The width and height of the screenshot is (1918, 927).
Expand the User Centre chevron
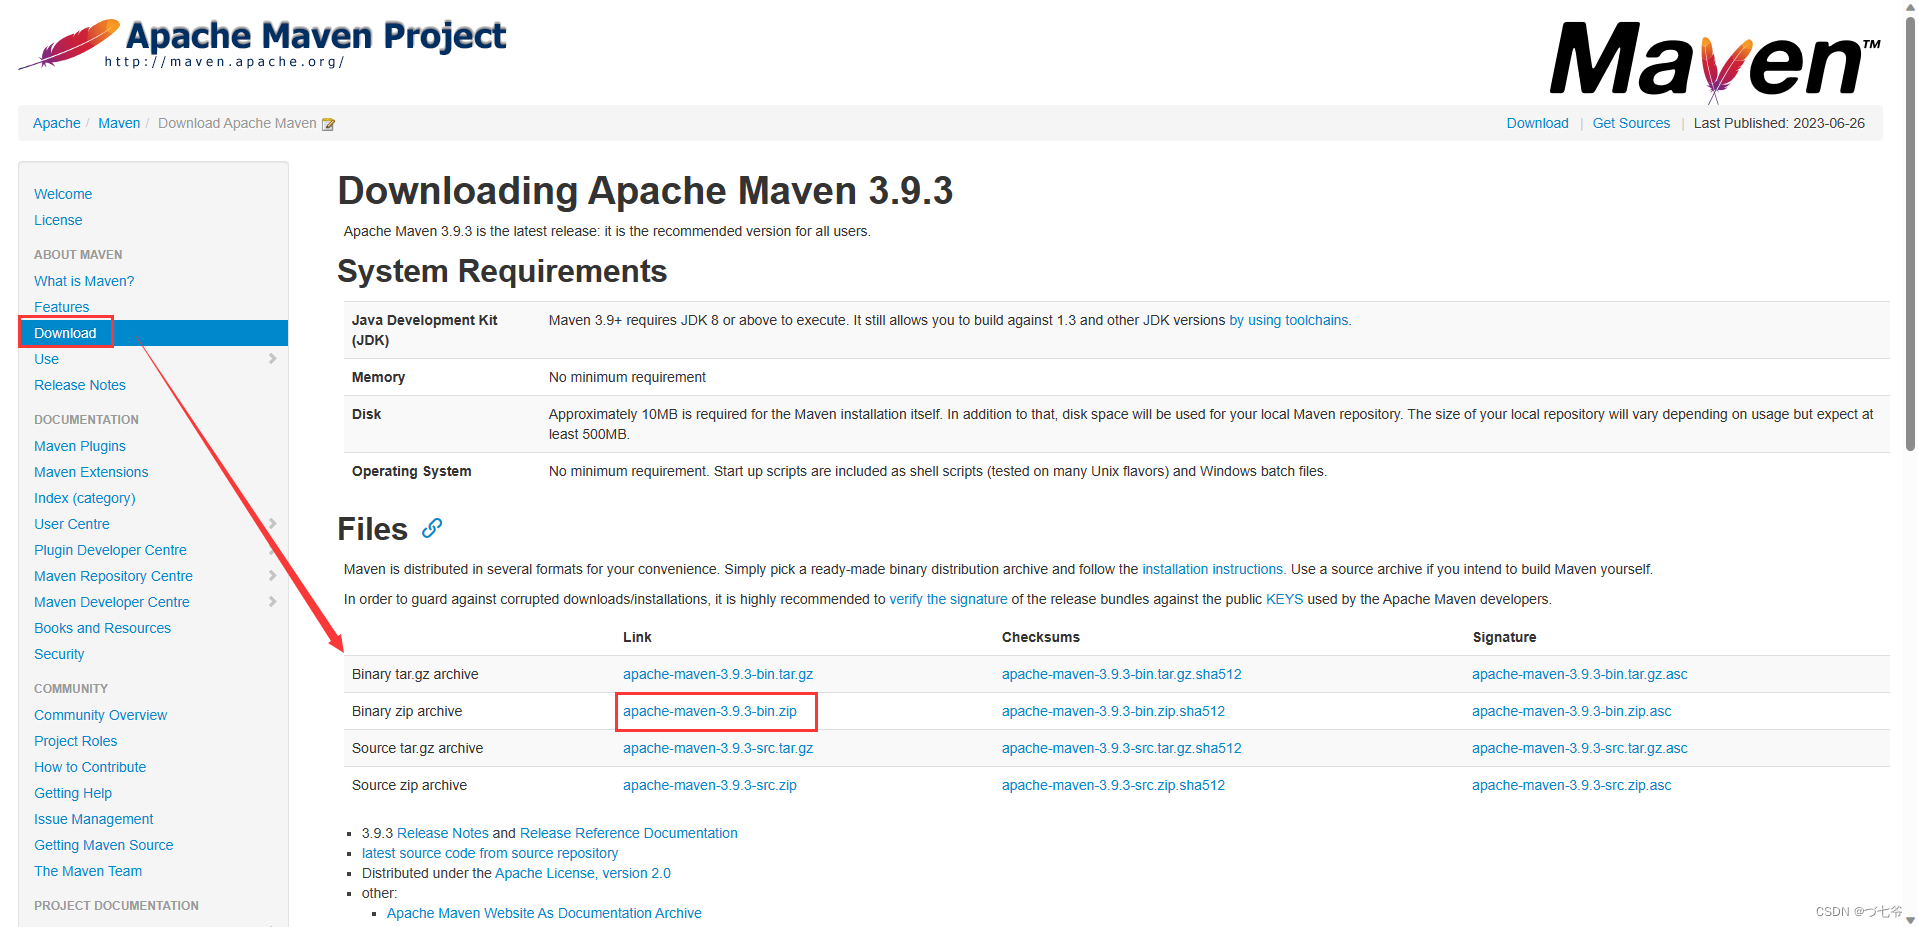[x=272, y=523]
